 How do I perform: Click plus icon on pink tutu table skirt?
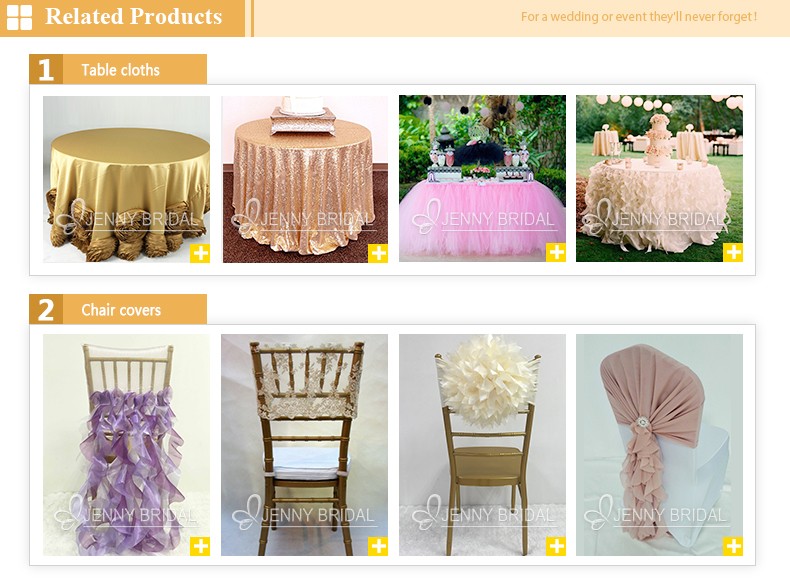556,252
